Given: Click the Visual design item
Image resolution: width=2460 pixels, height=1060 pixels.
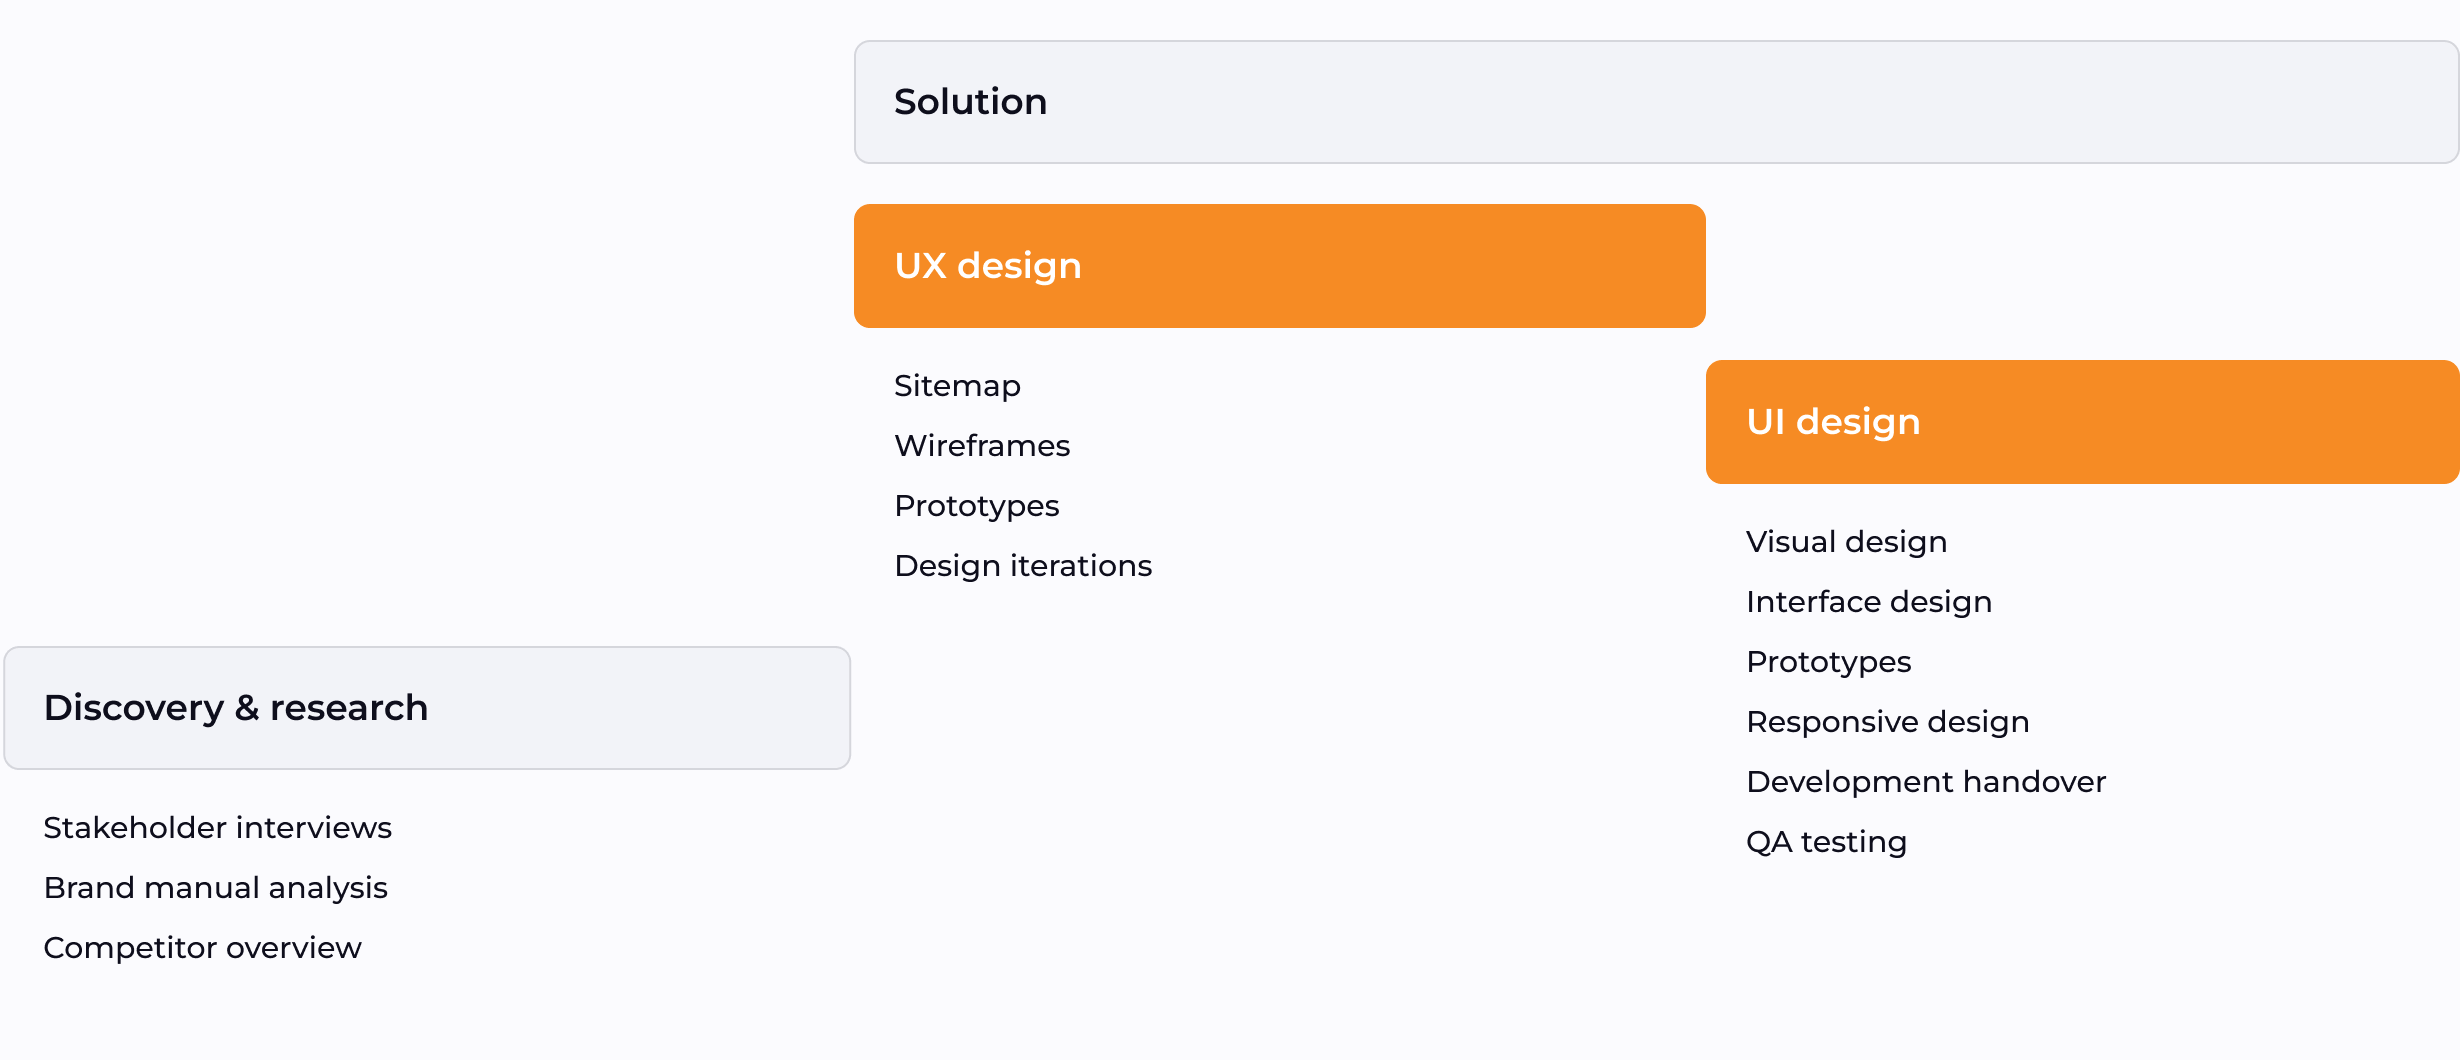Looking at the screenshot, I should (x=1846, y=542).
